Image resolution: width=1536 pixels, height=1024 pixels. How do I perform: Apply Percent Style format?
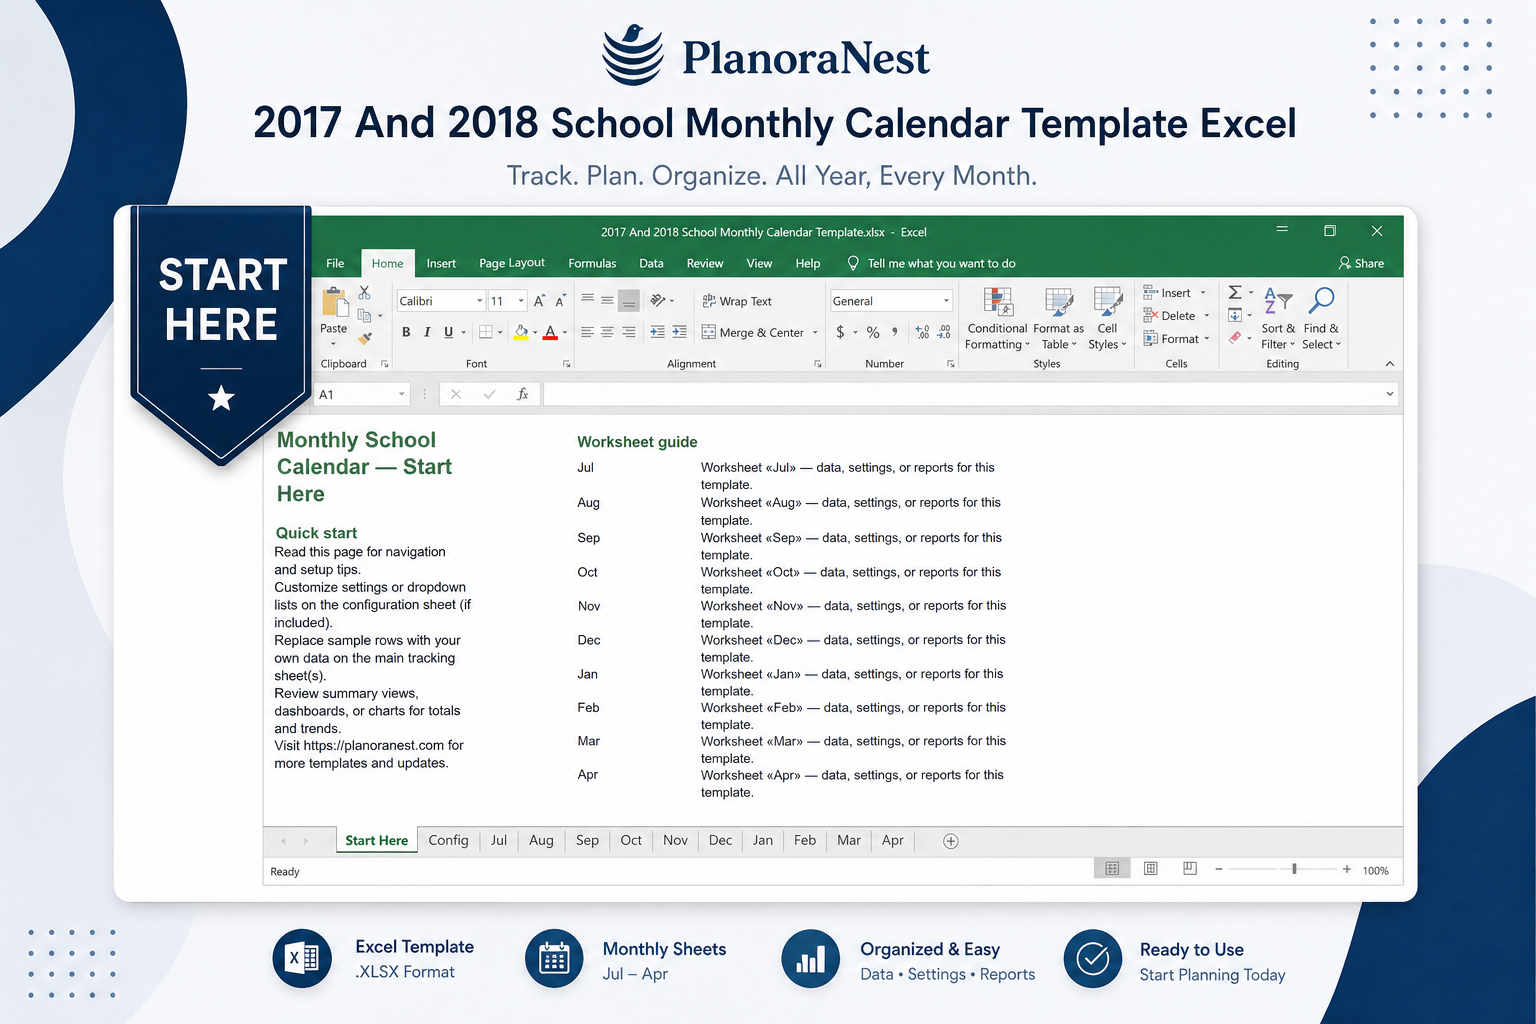click(873, 332)
